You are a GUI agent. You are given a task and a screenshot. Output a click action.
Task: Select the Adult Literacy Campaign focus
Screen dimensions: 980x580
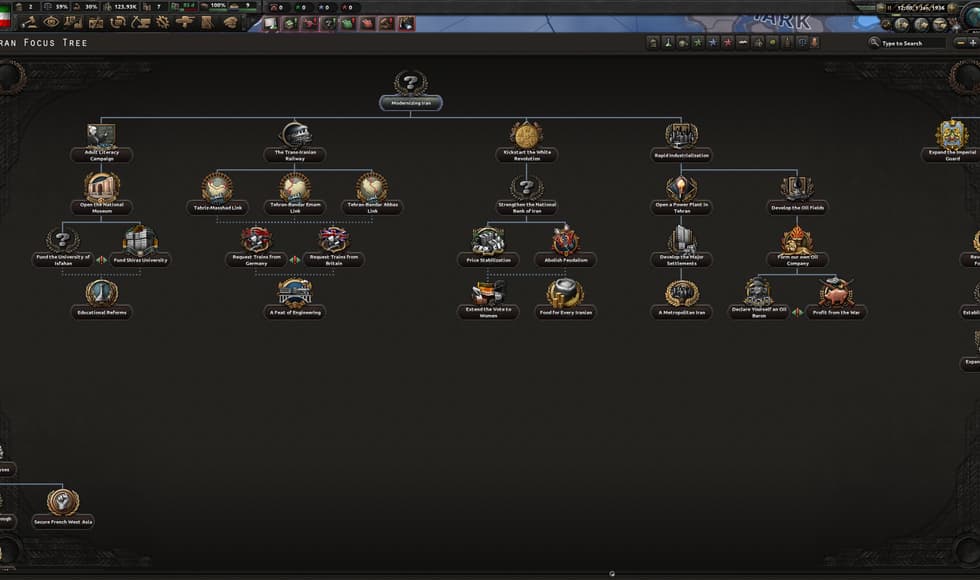coord(101,142)
